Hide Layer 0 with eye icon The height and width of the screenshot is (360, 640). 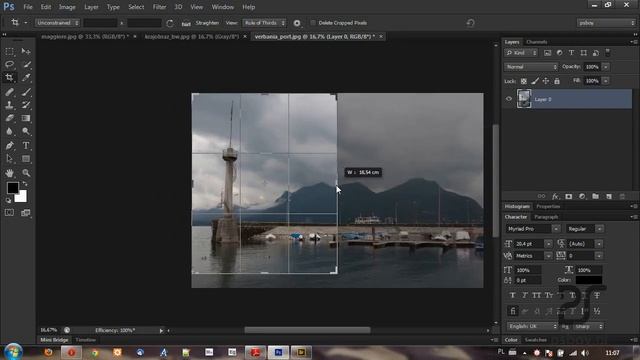pyautogui.click(x=509, y=99)
